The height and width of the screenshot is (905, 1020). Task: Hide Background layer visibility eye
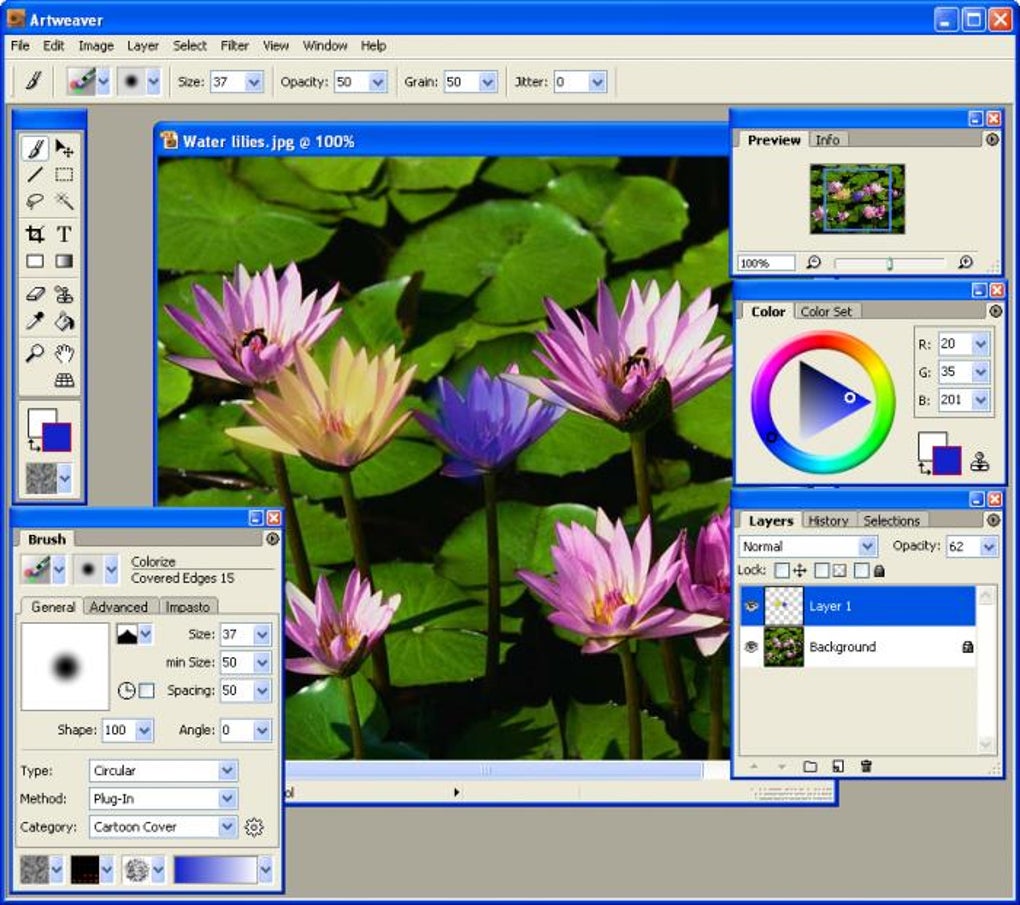(x=751, y=647)
